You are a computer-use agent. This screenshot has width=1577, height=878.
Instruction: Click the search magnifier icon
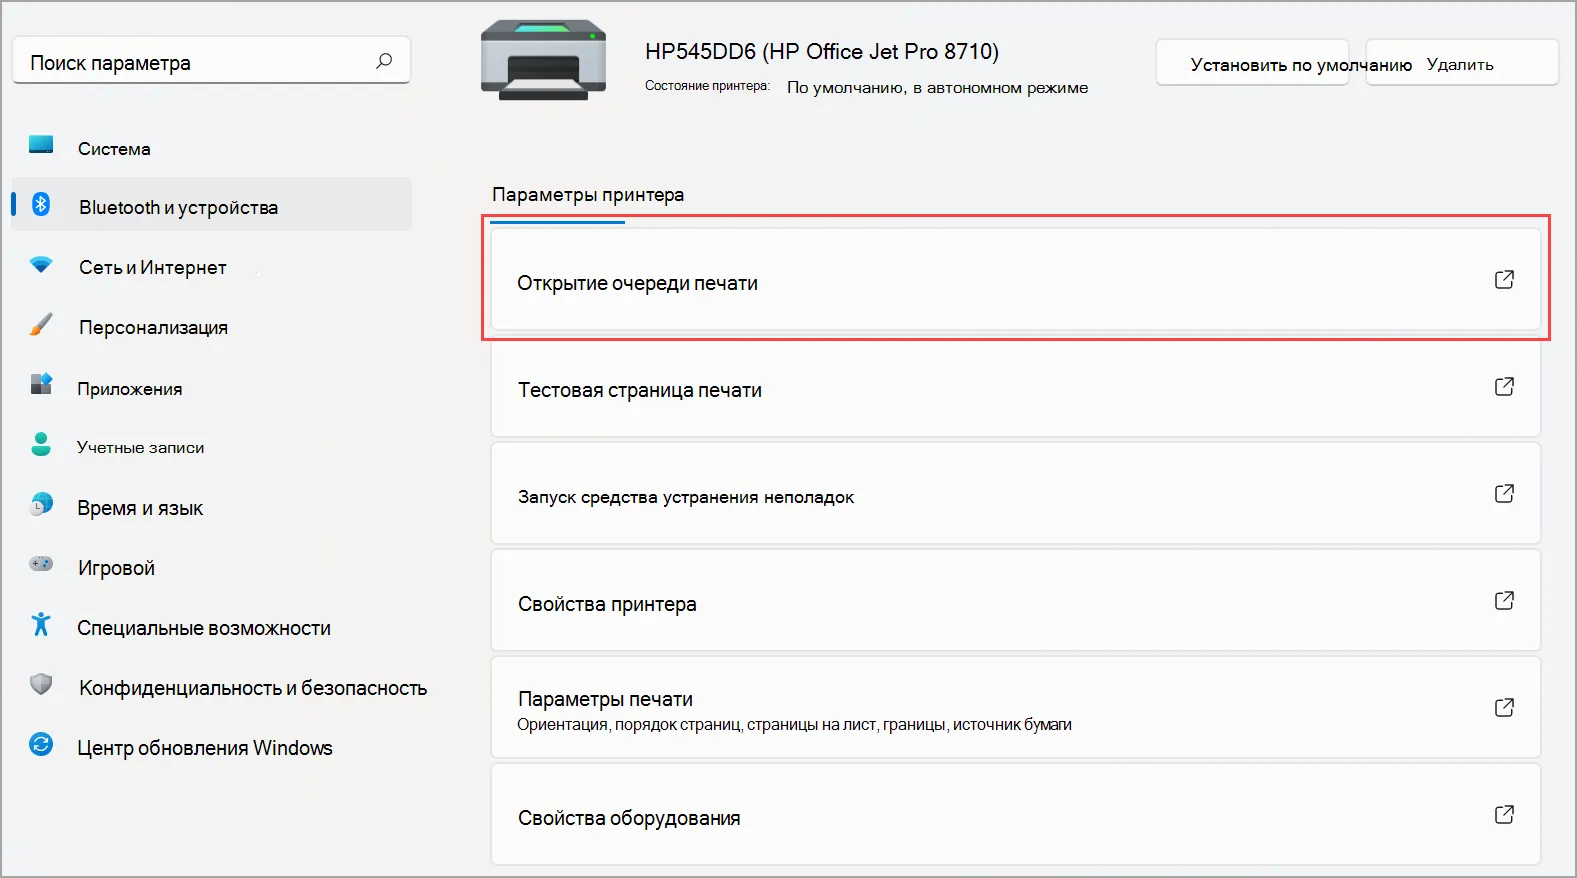click(384, 61)
